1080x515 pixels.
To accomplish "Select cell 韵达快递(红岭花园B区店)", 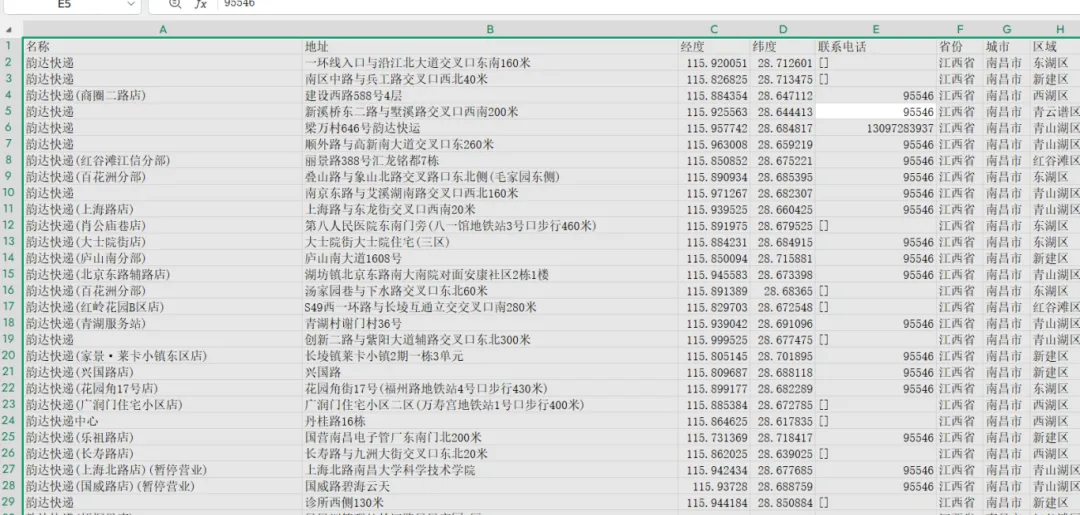I will click(163, 307).
